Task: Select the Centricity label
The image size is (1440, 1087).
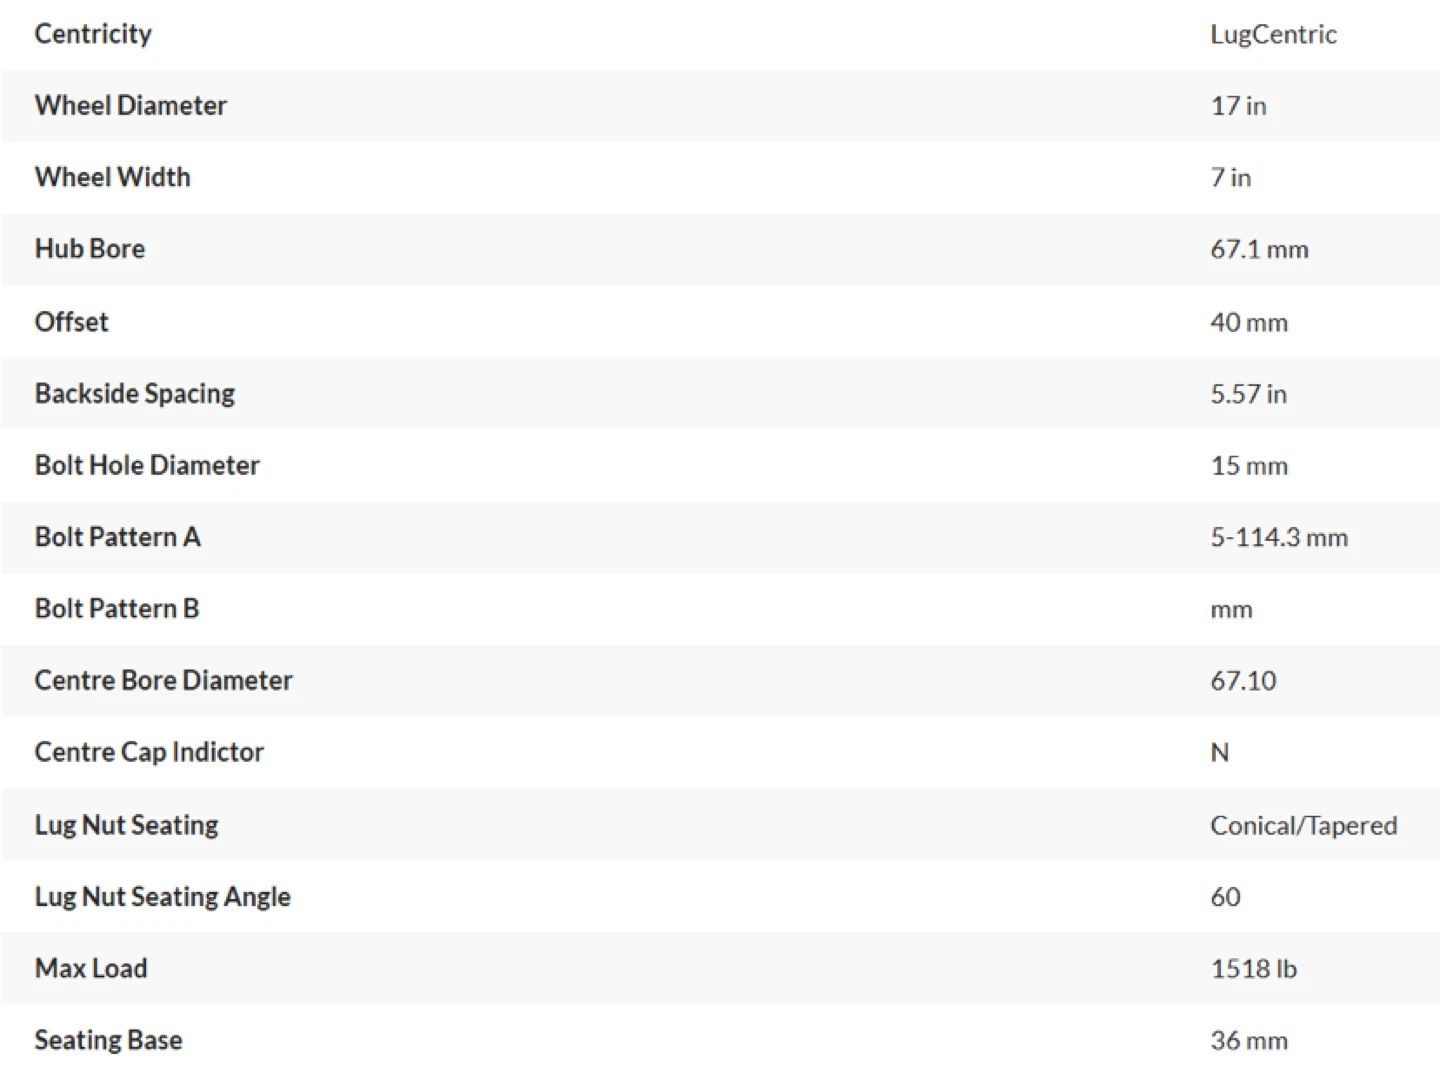Action: click(93, 34)
